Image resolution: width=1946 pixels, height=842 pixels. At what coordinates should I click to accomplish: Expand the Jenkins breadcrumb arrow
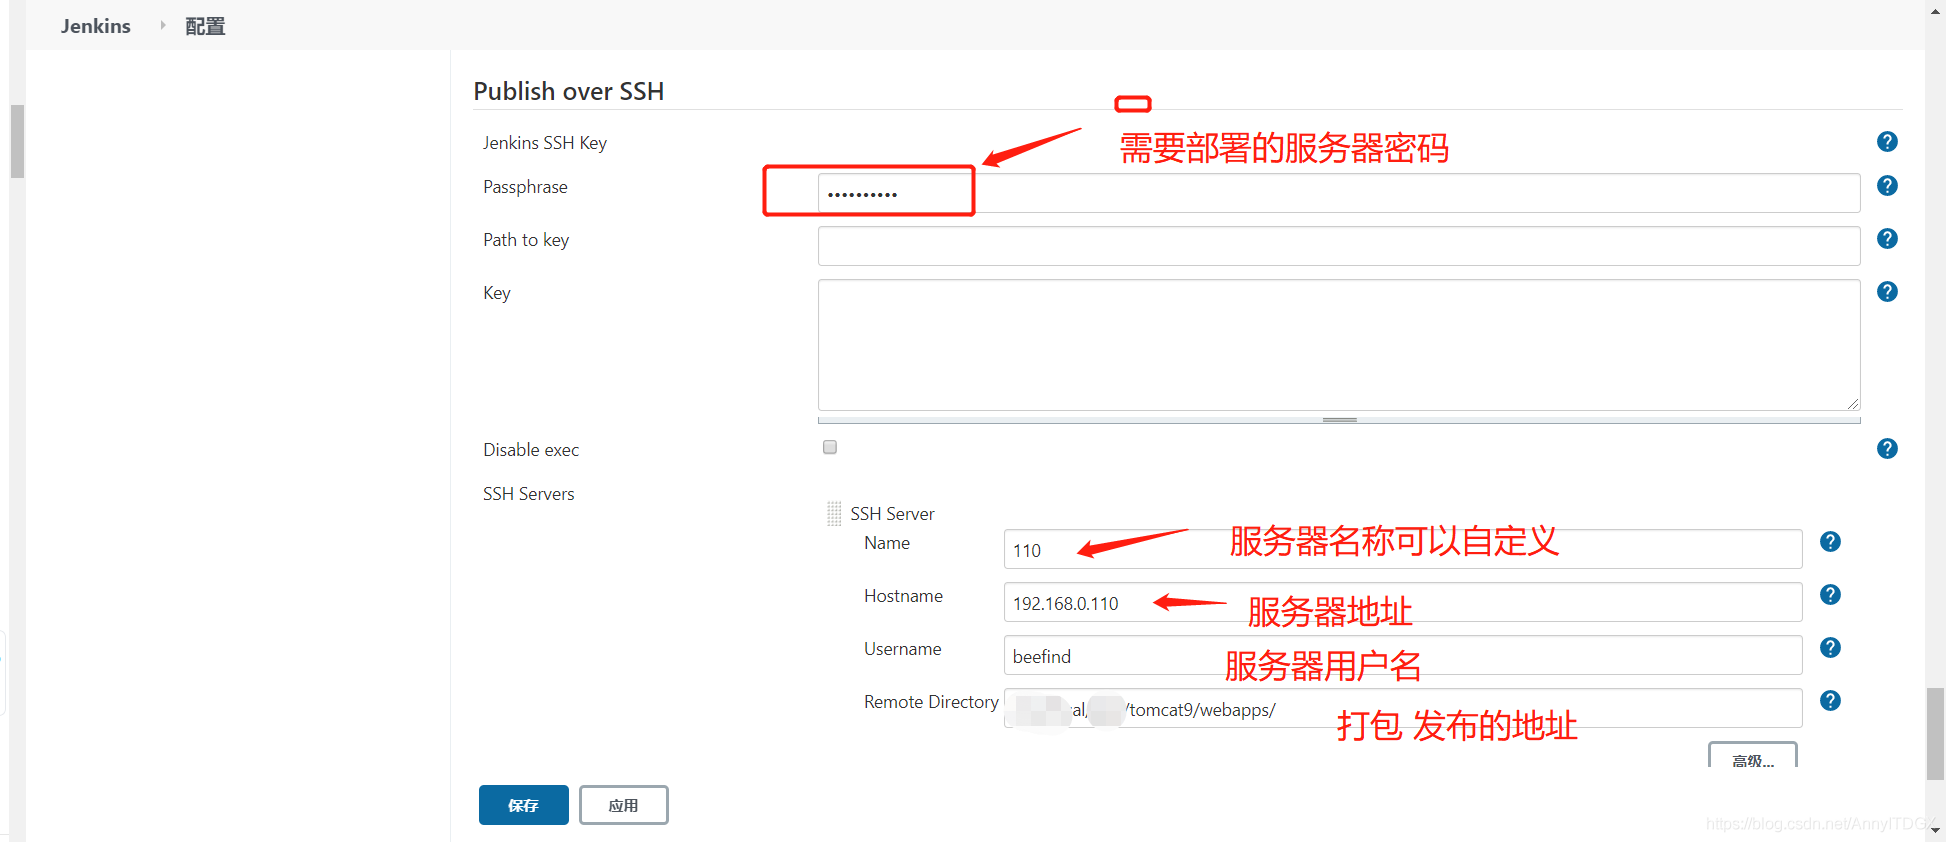coord(162,26)
